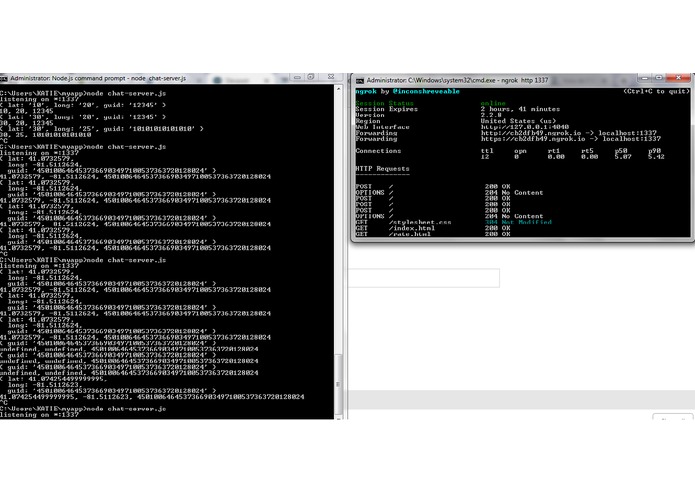Click the '2 hours, 41 minutes' value
Viewport: 695px width, 494px height.
(x=520, y=109)
